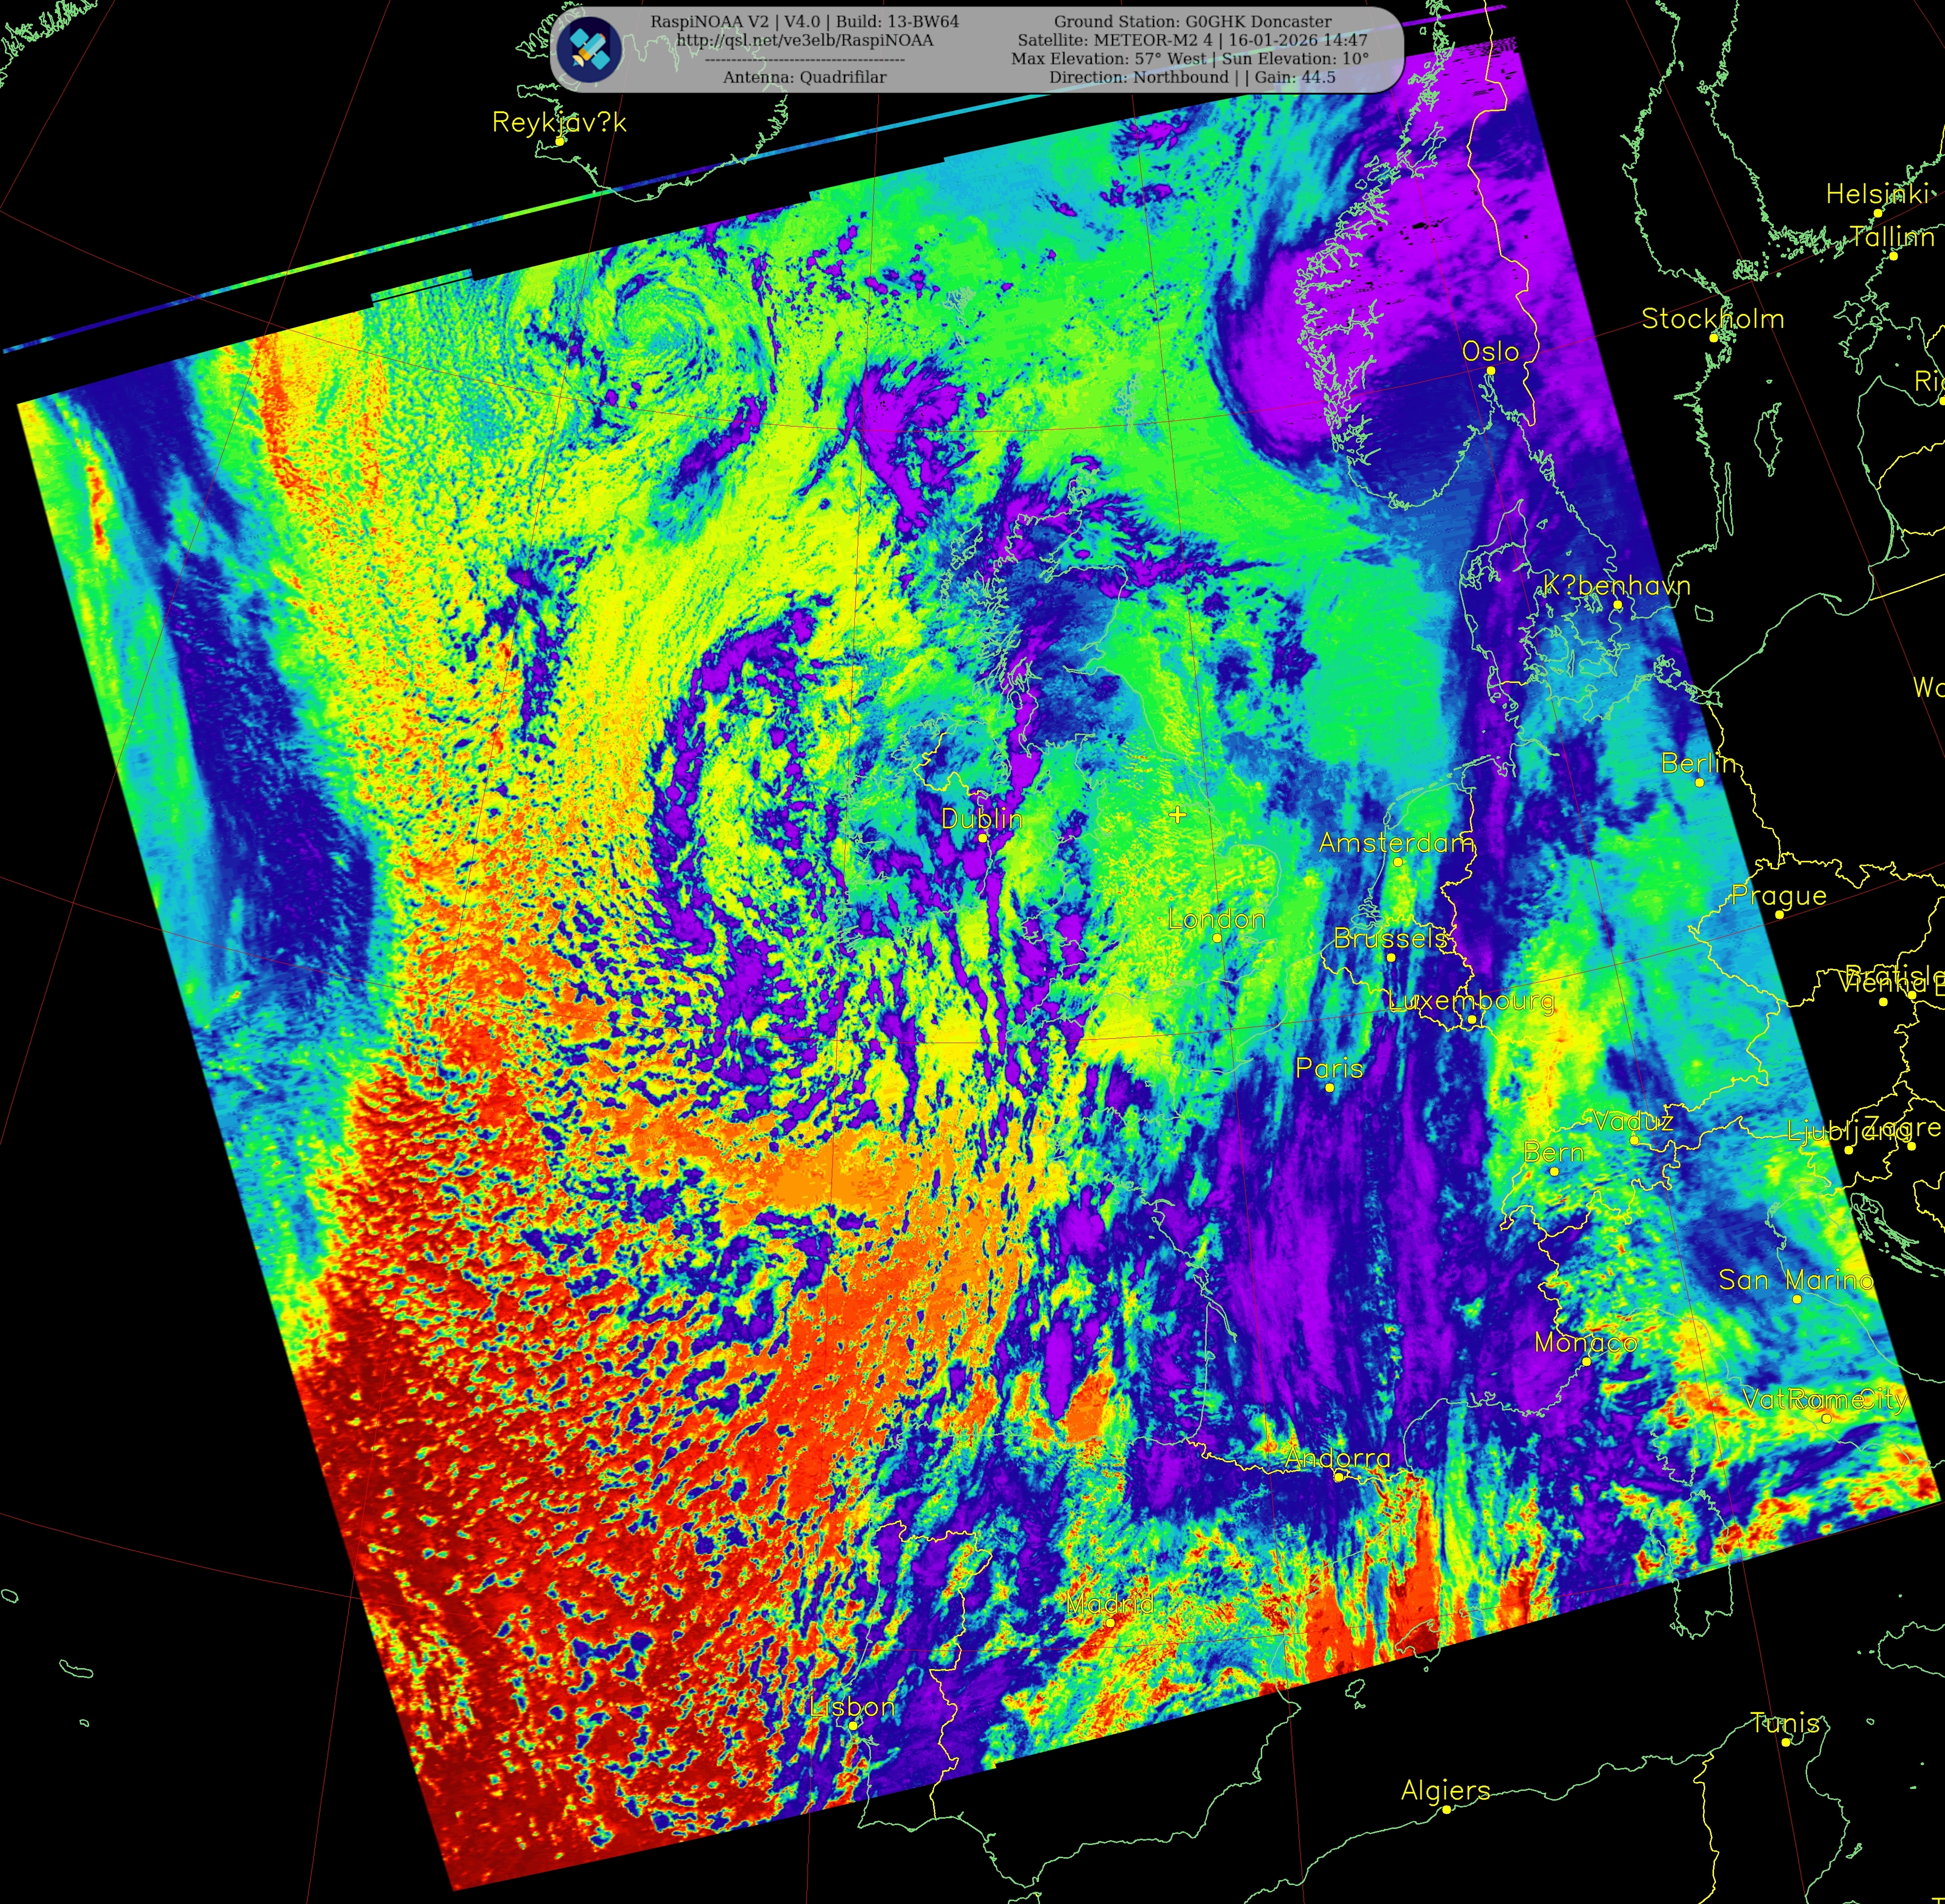Click the Paris city marker dot
Screen dimensions: 1945x1904
(1330, 1087)
